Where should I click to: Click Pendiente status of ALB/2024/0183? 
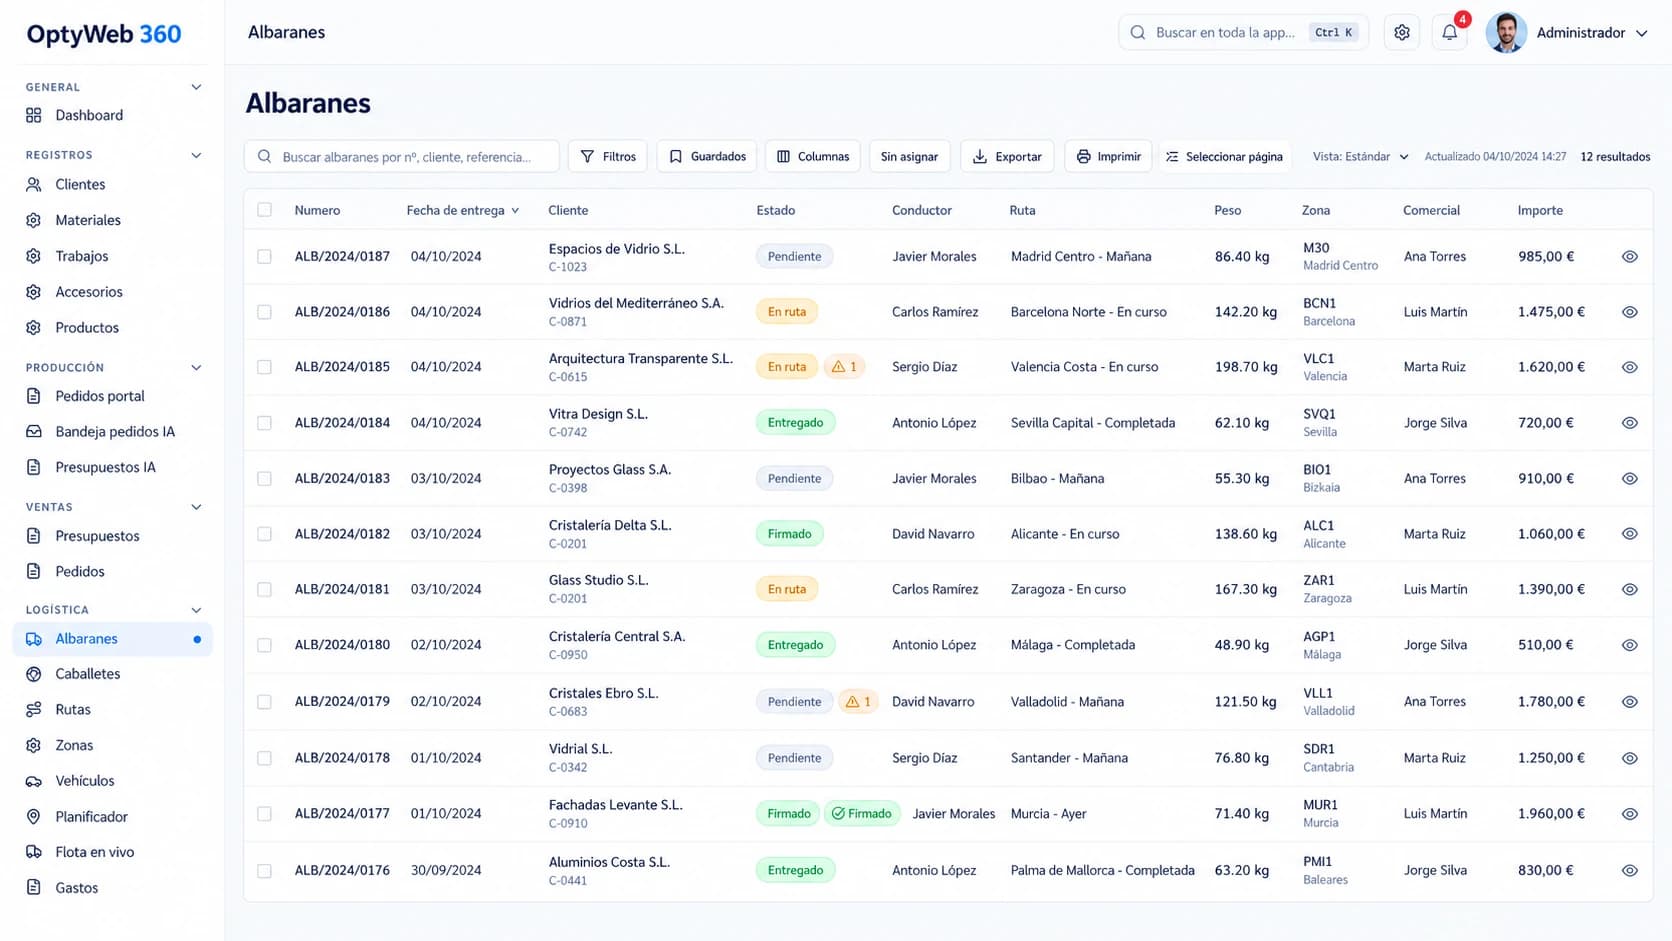point(794,479)
